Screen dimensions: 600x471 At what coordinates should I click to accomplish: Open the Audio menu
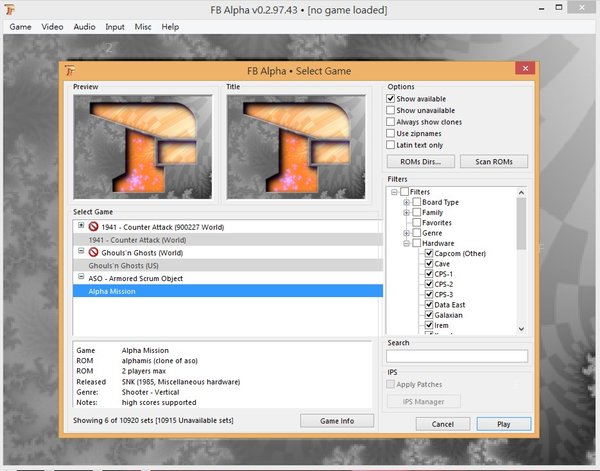pos(84,27)
